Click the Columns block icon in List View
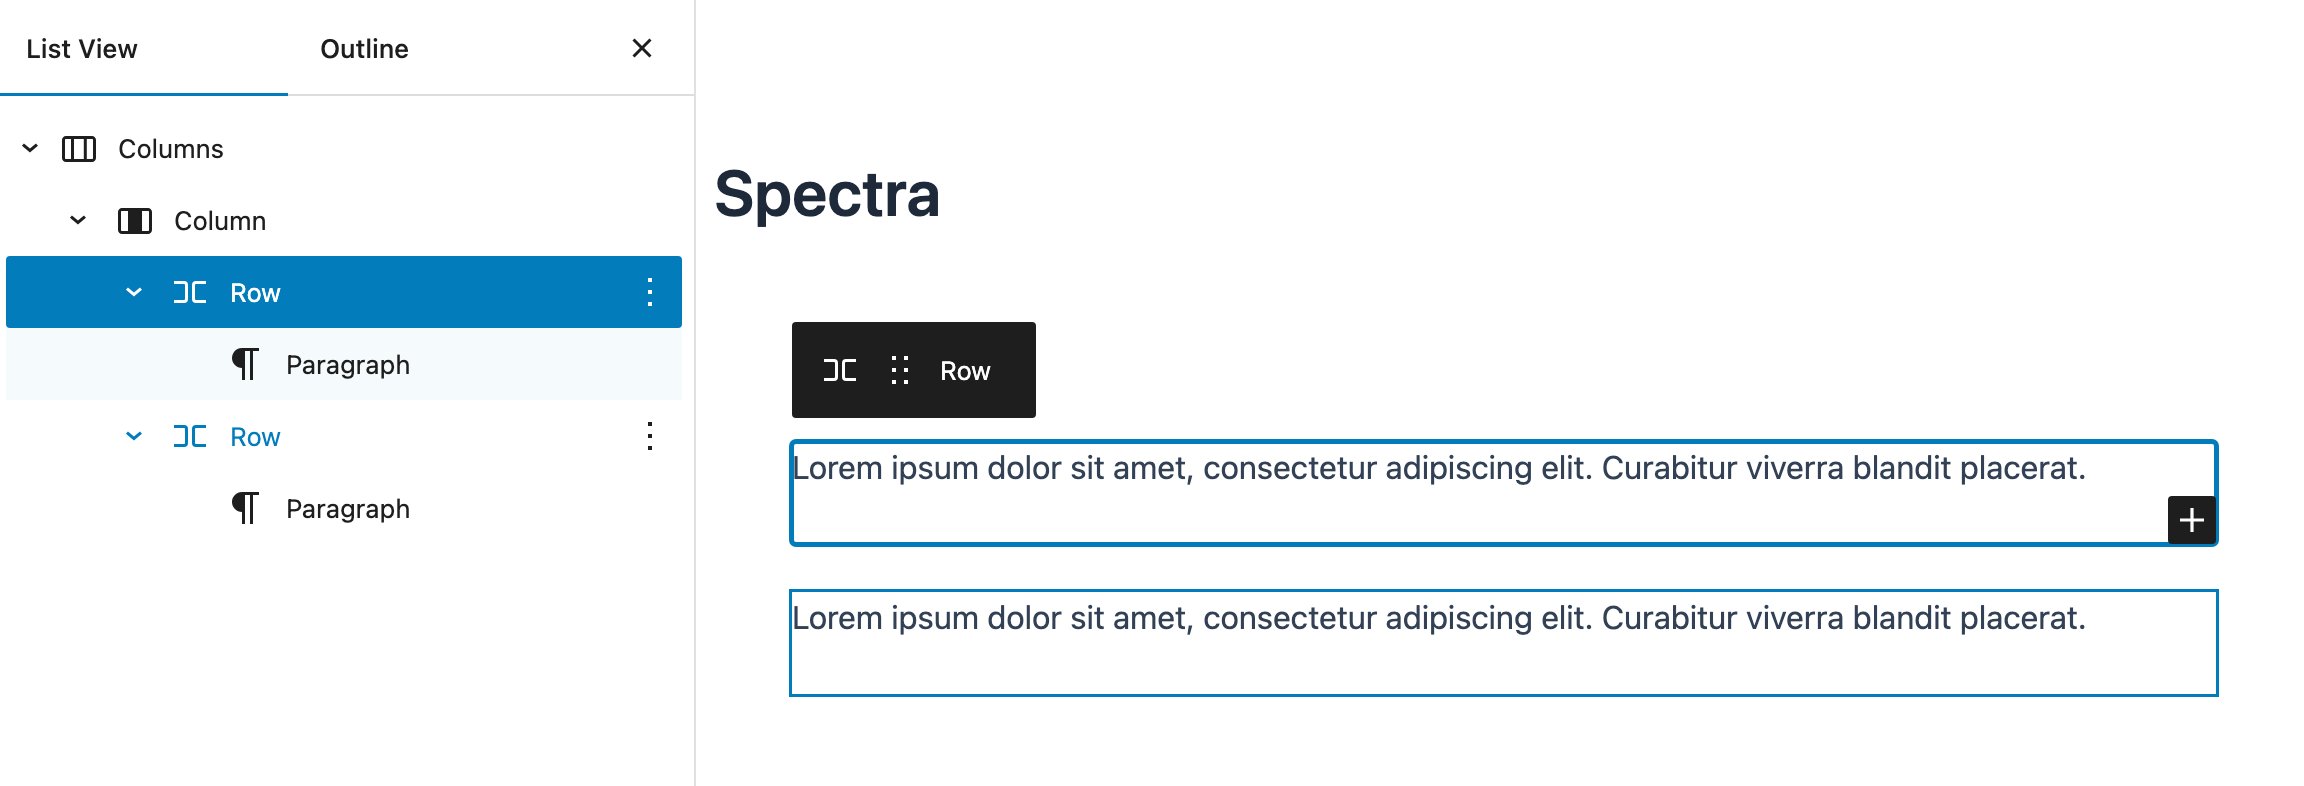This screenshot has width=2304, height=786. click(78, 148)
